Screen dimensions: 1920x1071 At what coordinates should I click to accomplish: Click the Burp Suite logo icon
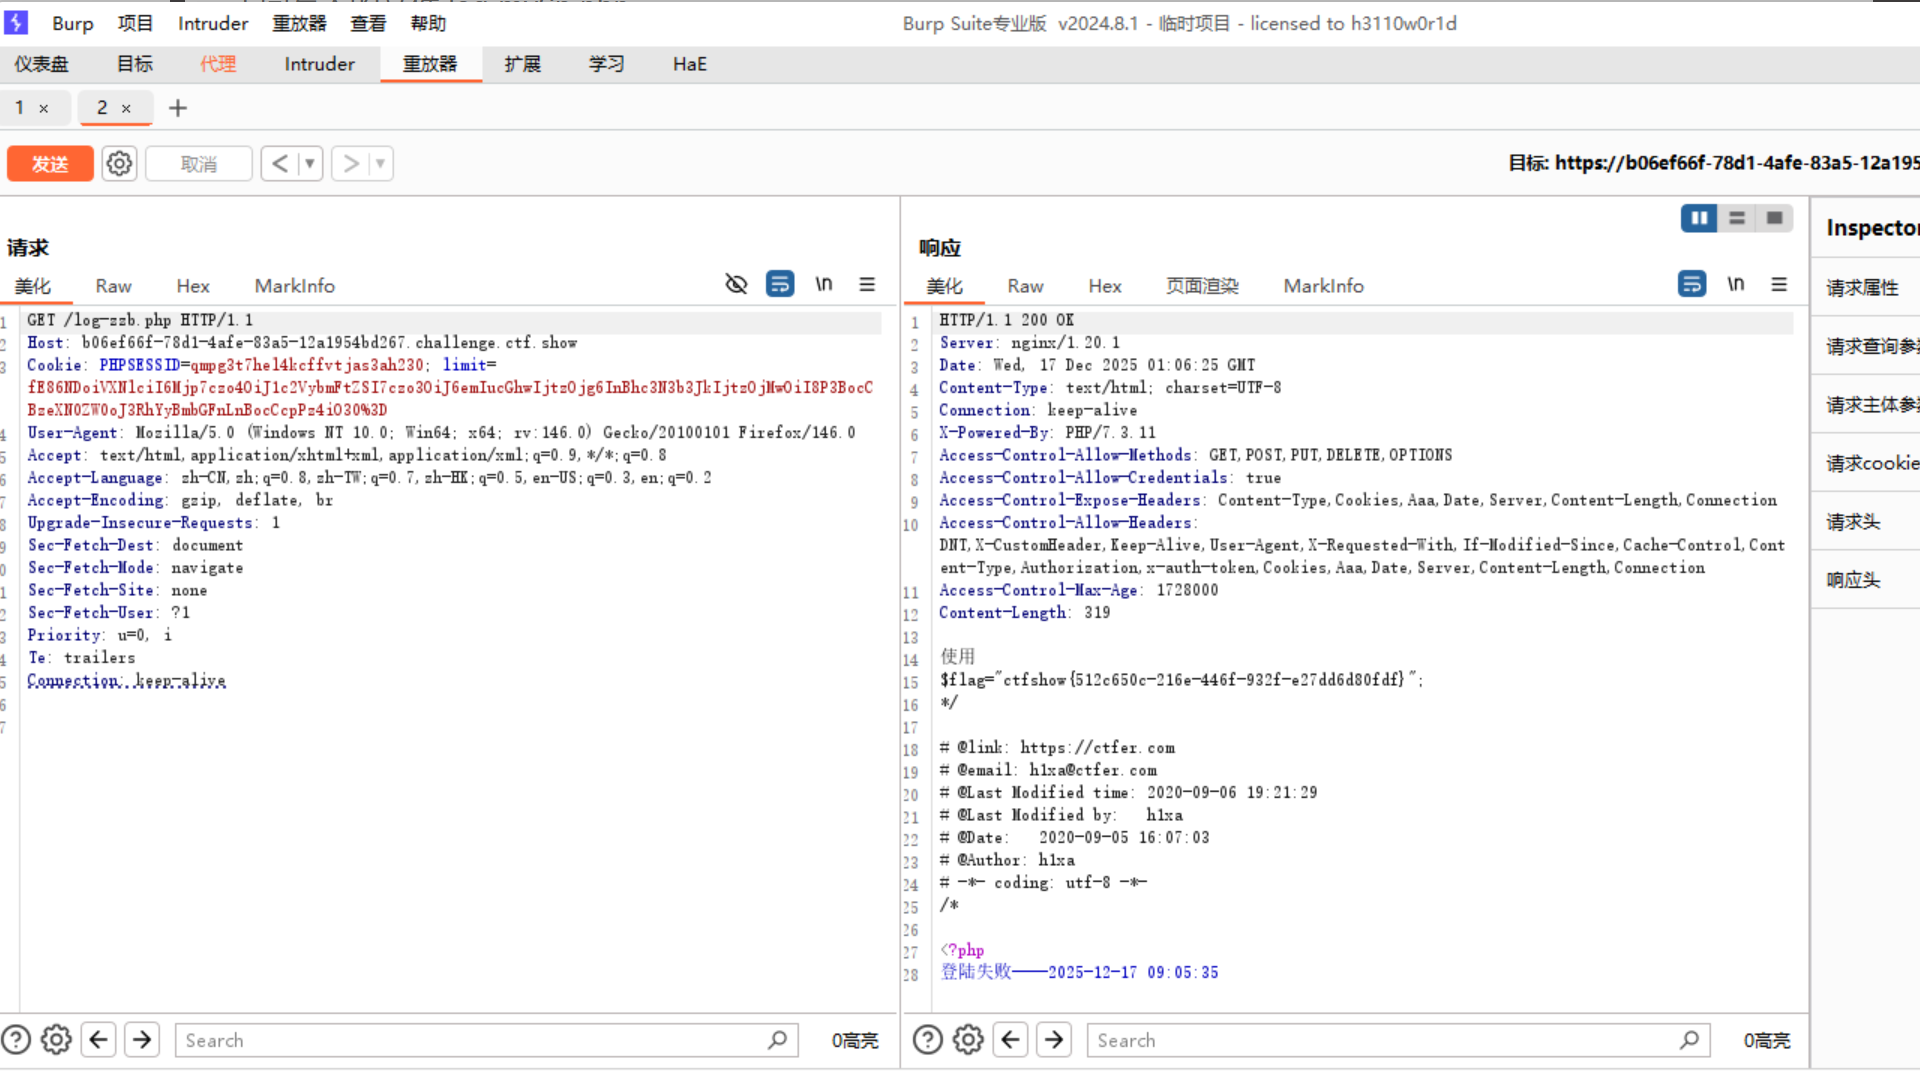[x=17, y=22]
